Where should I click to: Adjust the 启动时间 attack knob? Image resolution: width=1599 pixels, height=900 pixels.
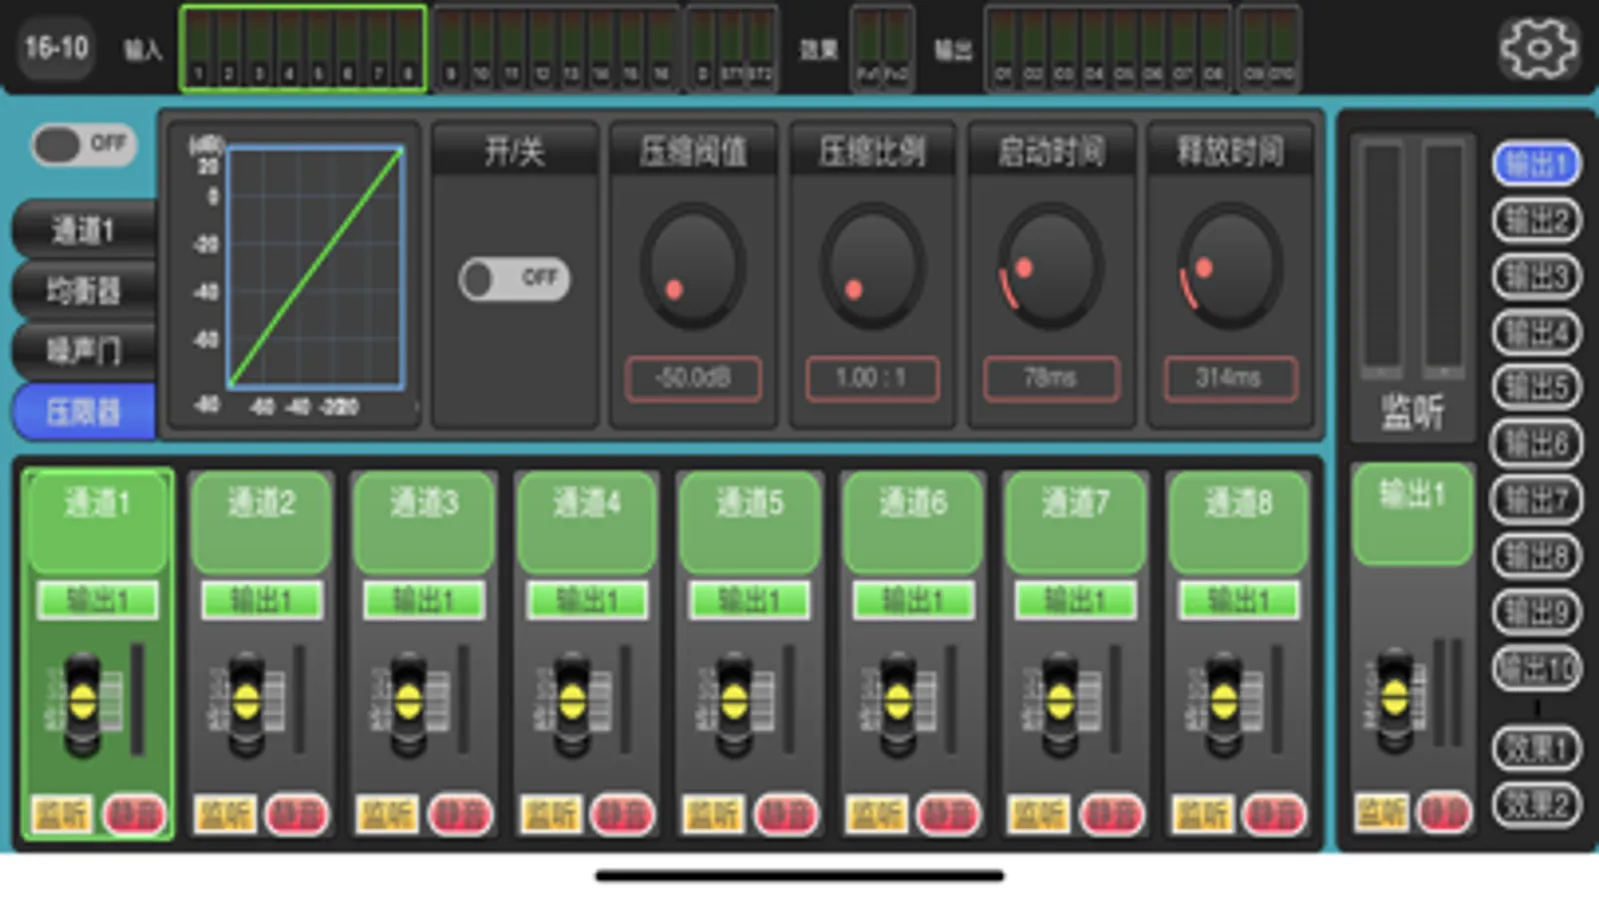point(1050,268)
